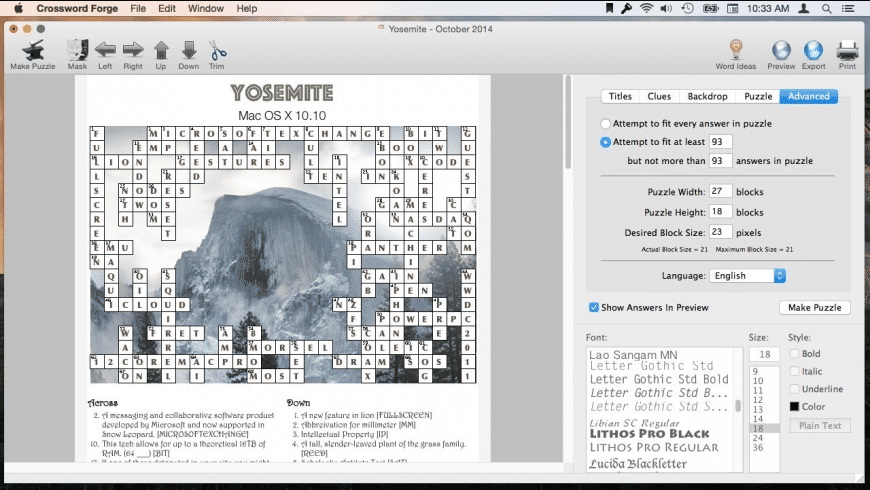
Task: Open the Apple menu
Action: tap(18, 8)
